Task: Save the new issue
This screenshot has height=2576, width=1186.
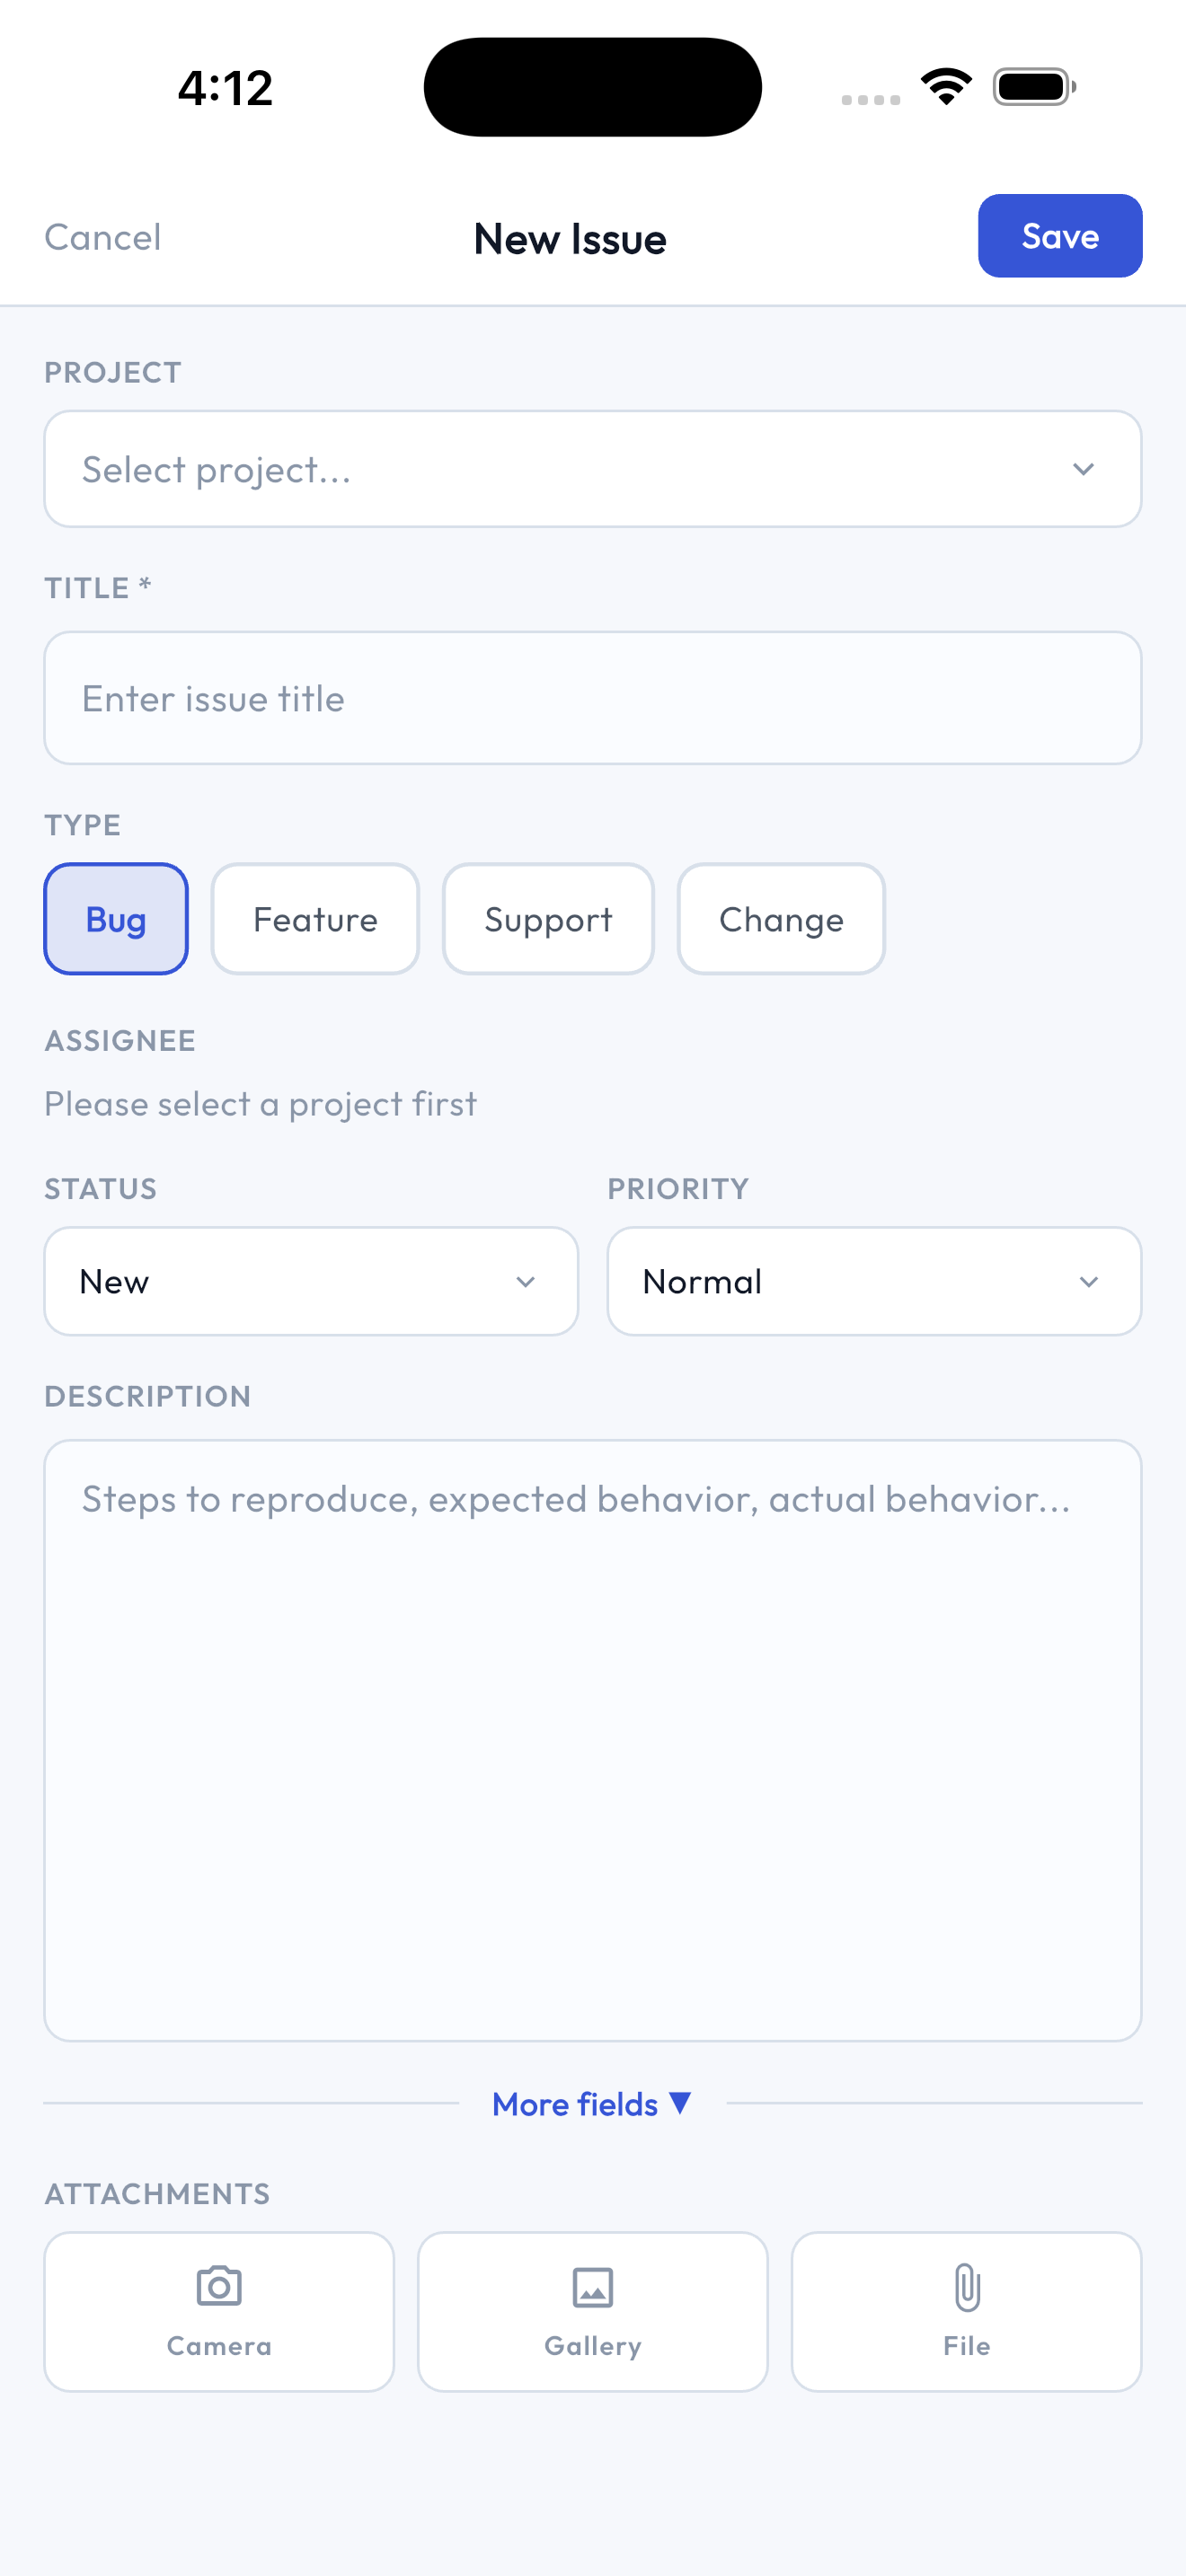Action: click(x=1060, y=236)
